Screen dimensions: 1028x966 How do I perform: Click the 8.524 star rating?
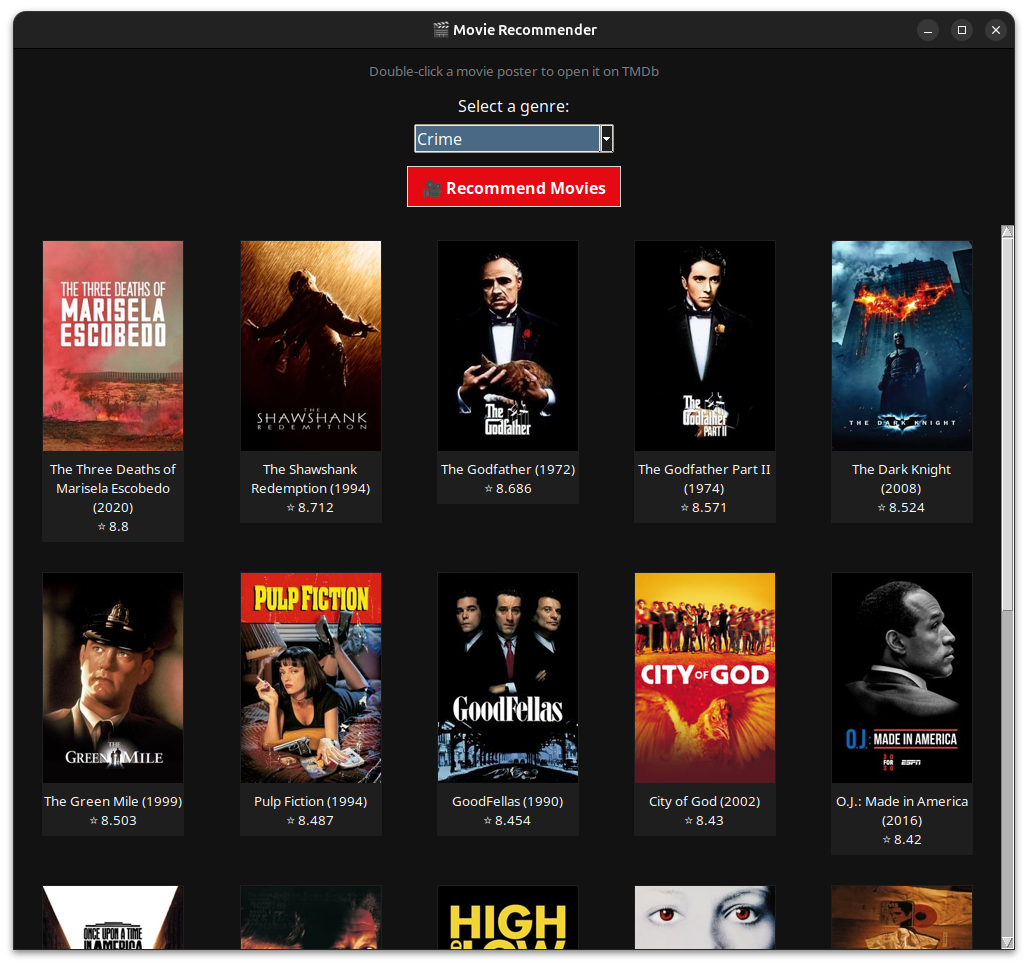pyautogui.click(x=901, y=508)
